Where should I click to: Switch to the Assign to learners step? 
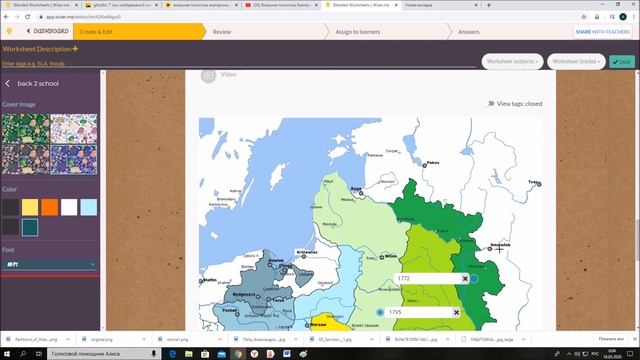click(x=358, y=32)
